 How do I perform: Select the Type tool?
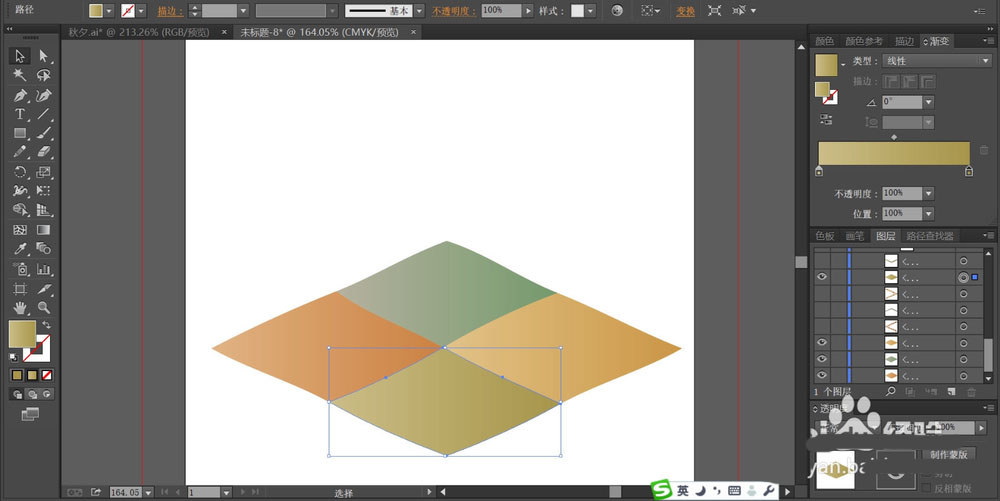coord(20,115)
